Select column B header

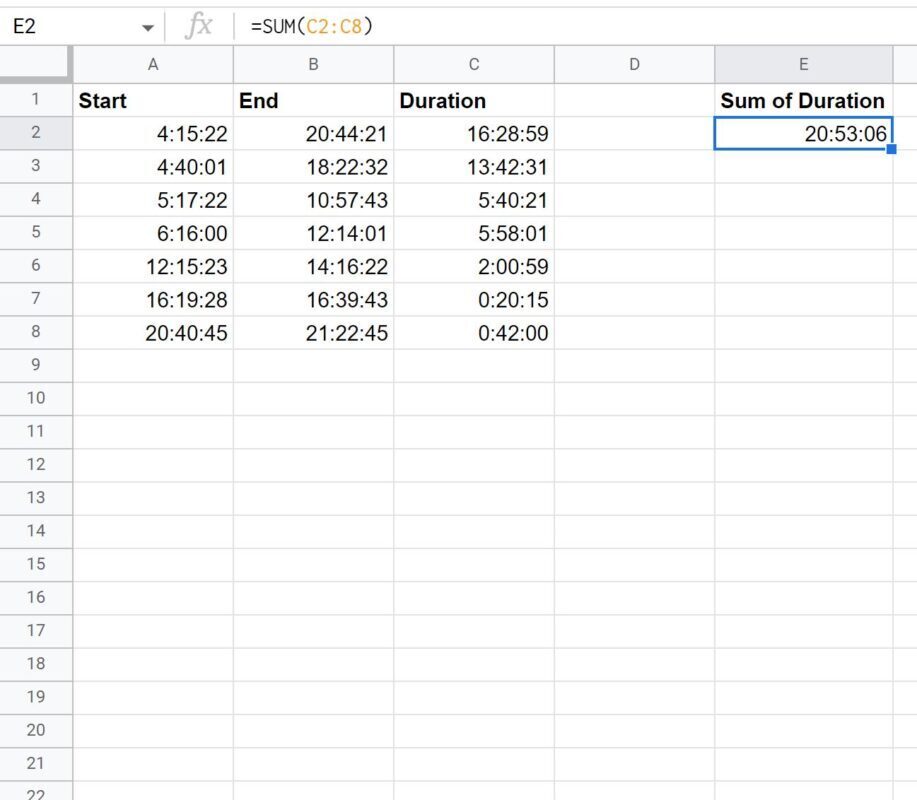tap(313, 64)
